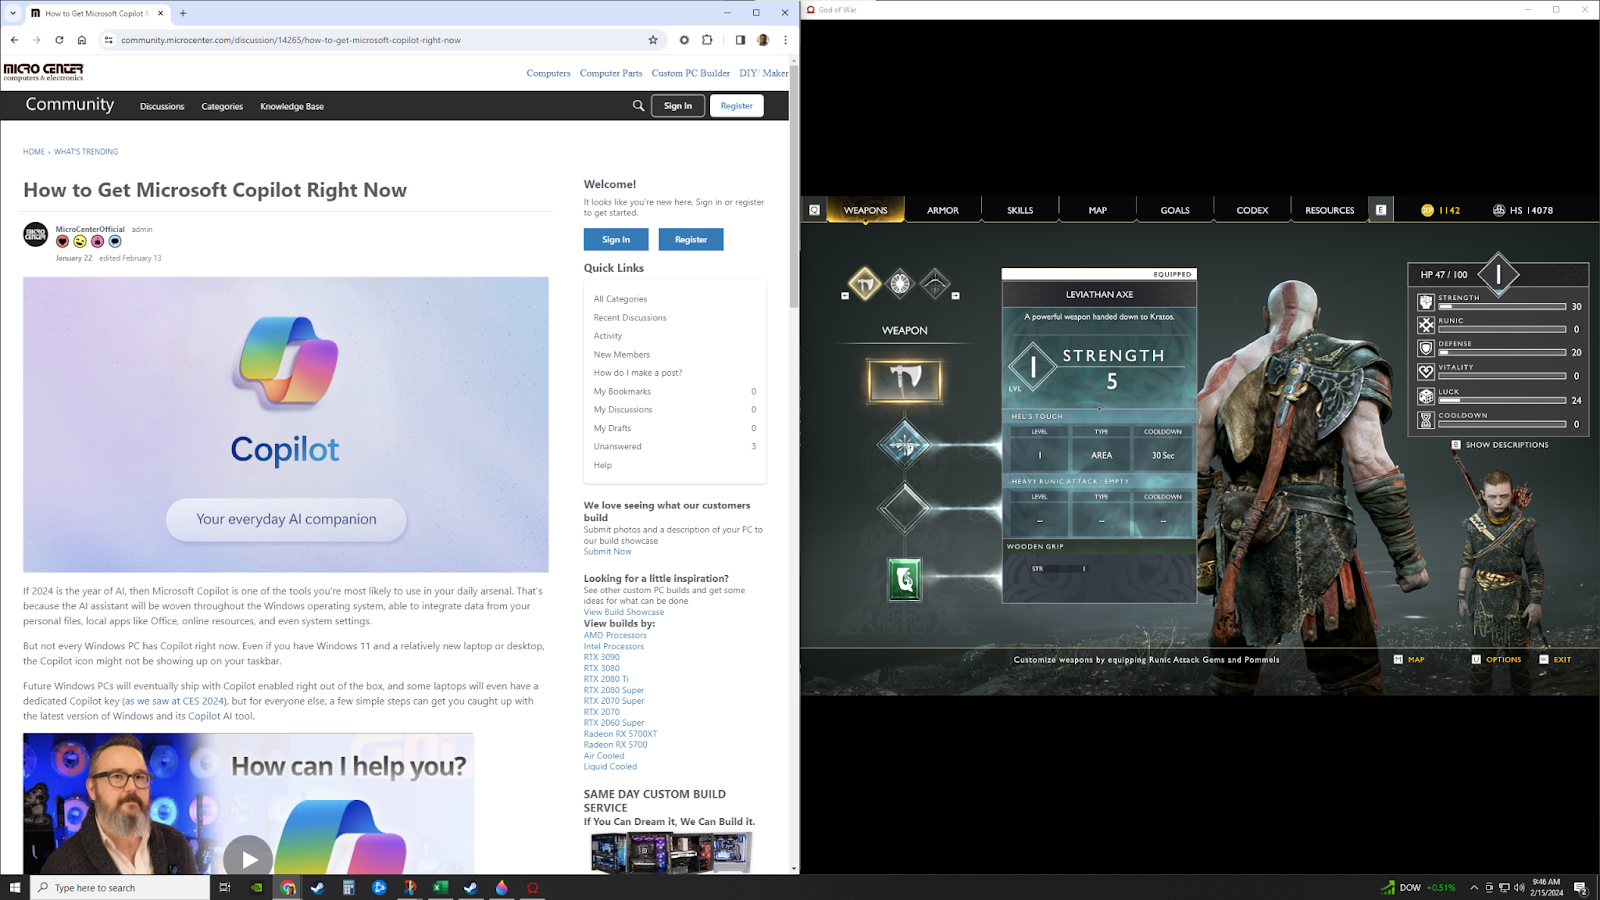The height and width of the screenshot is (900, 1600).
Task: Open the Codex tab
Action: click(1252, 210)
